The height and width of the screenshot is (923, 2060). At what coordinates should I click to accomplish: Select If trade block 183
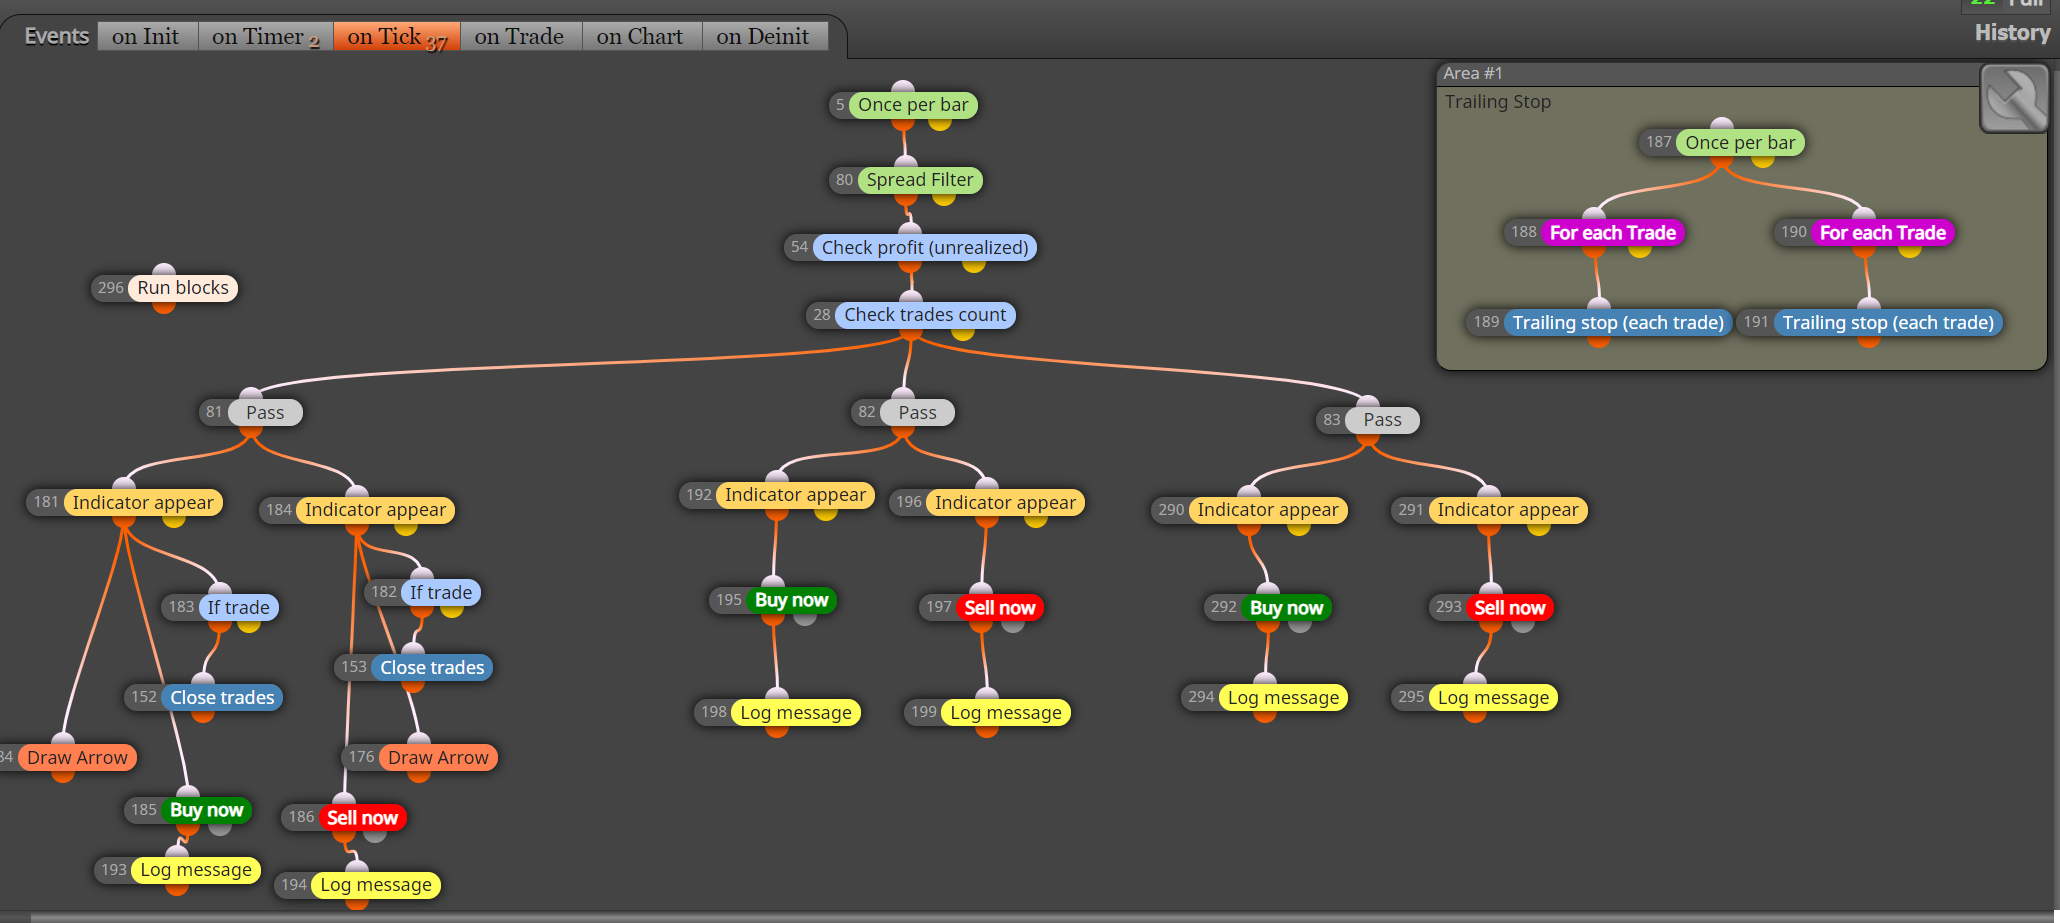click(x=238, y=608)
